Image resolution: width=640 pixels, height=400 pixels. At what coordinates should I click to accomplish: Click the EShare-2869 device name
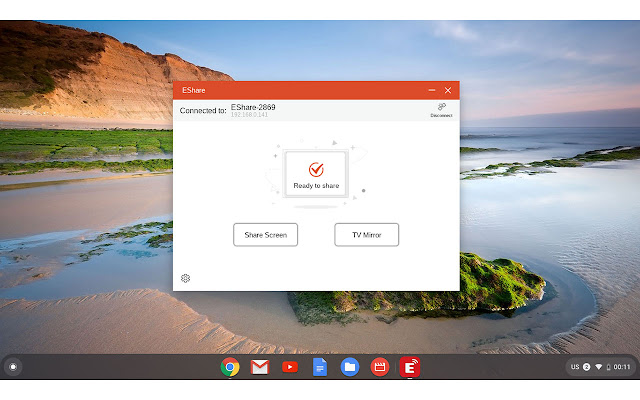(253, 107)
